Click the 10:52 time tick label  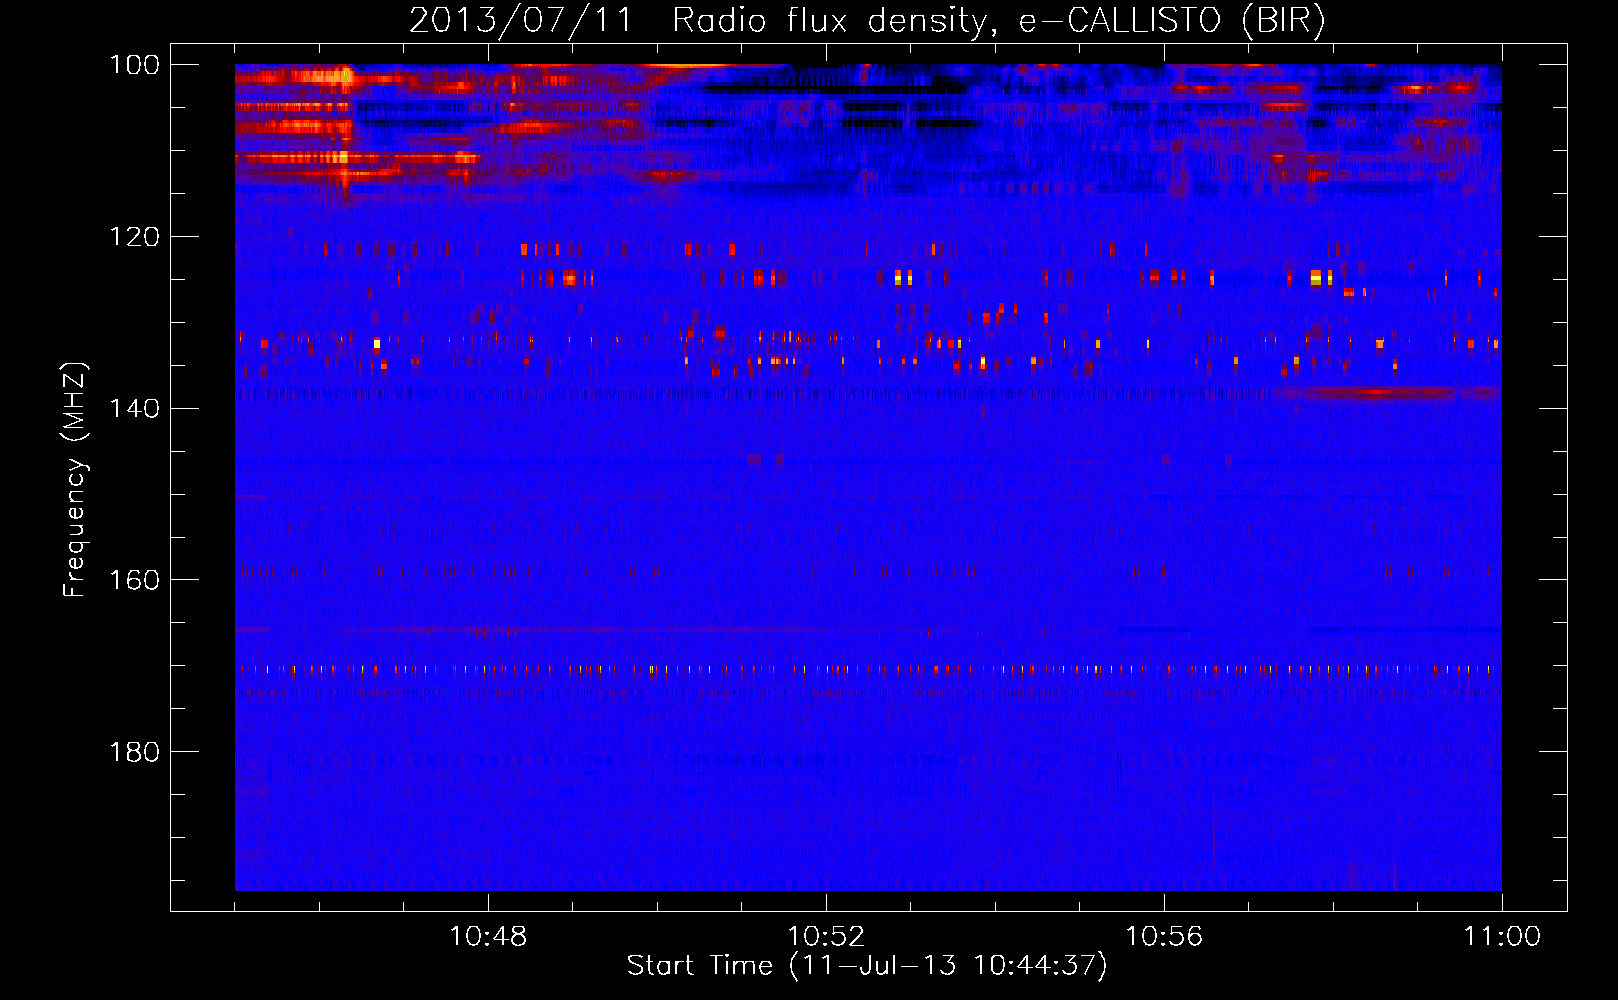826,937
